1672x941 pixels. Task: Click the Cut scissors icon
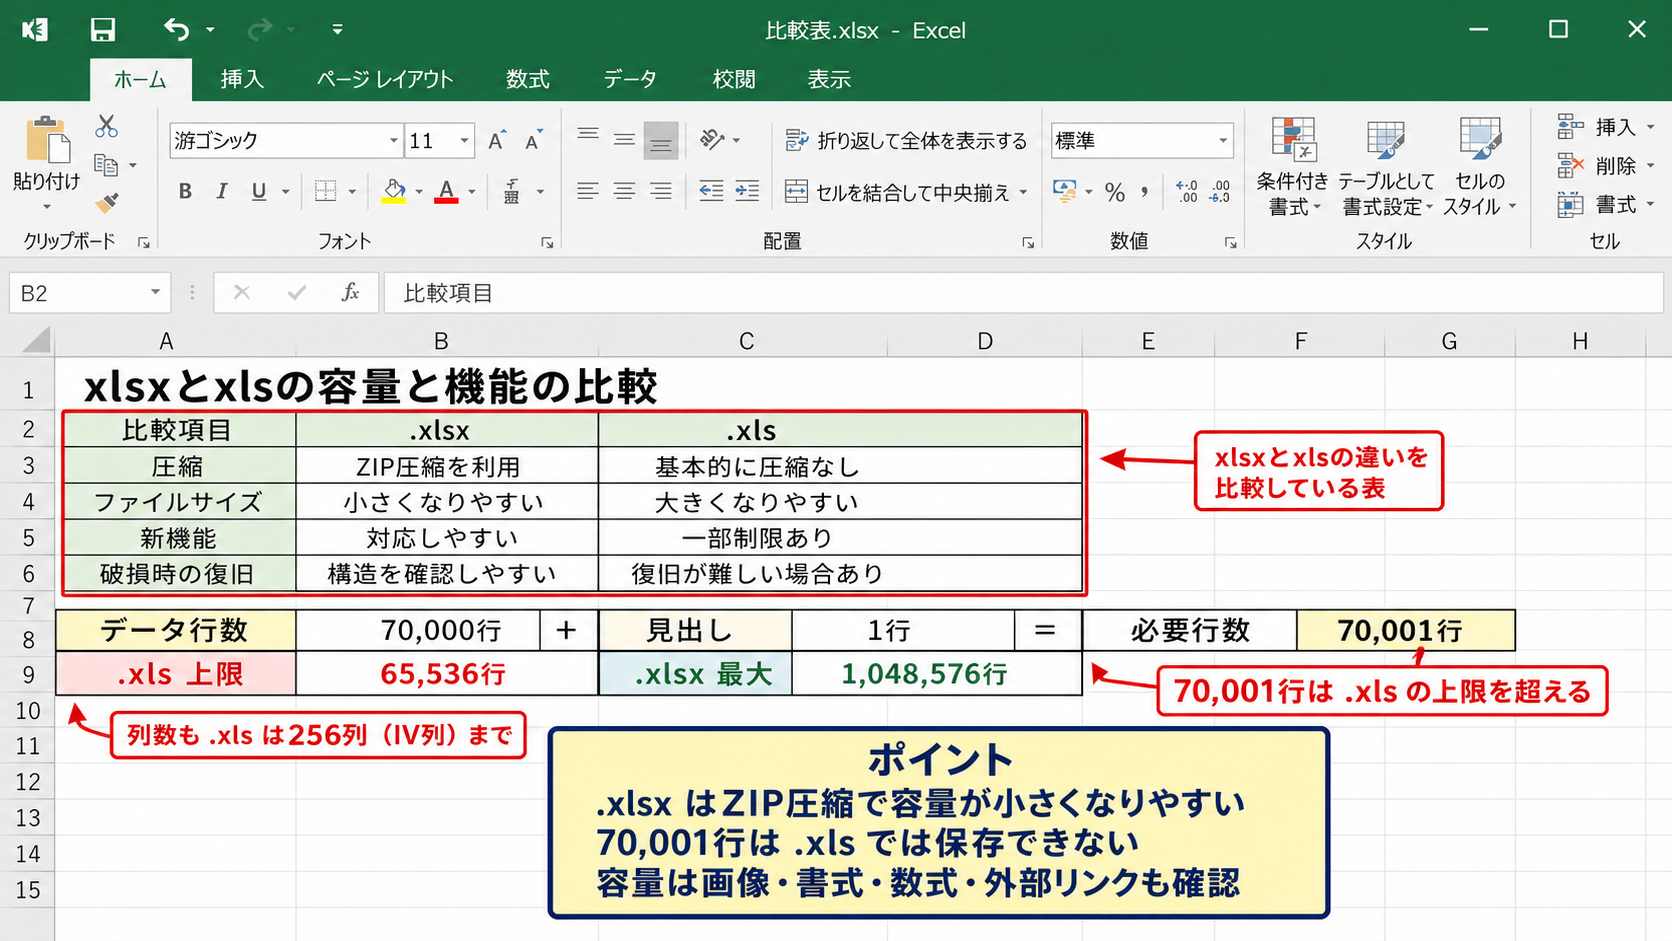106,126
